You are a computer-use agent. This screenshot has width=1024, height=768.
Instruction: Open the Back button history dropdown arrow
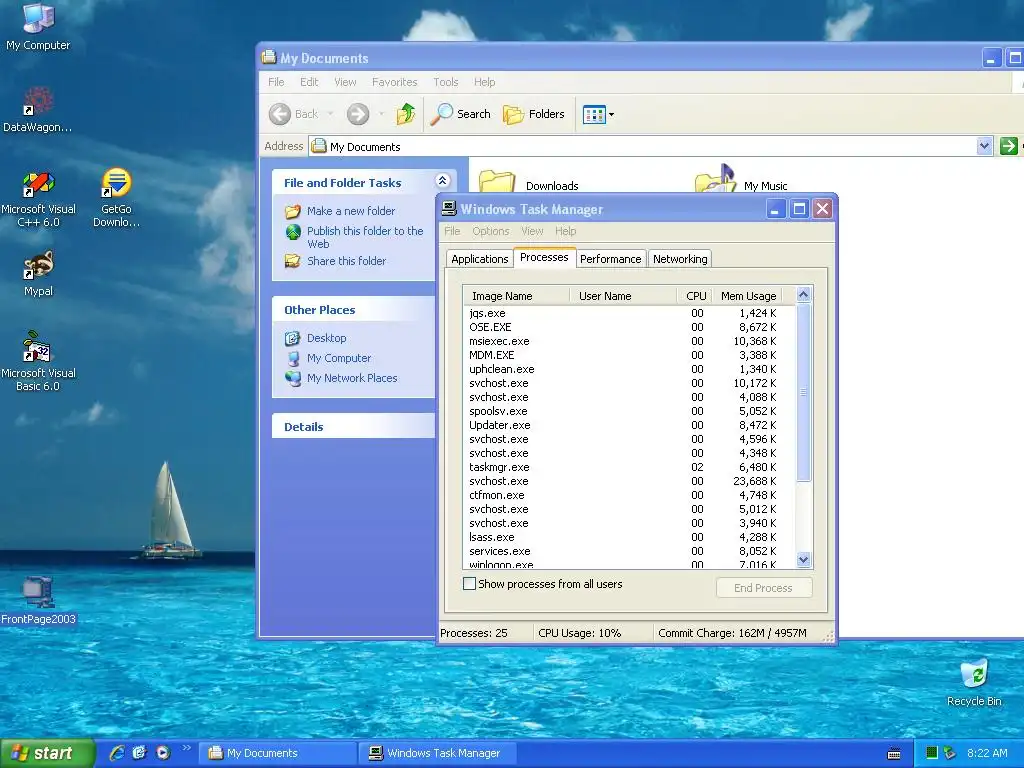pos(330,114)
